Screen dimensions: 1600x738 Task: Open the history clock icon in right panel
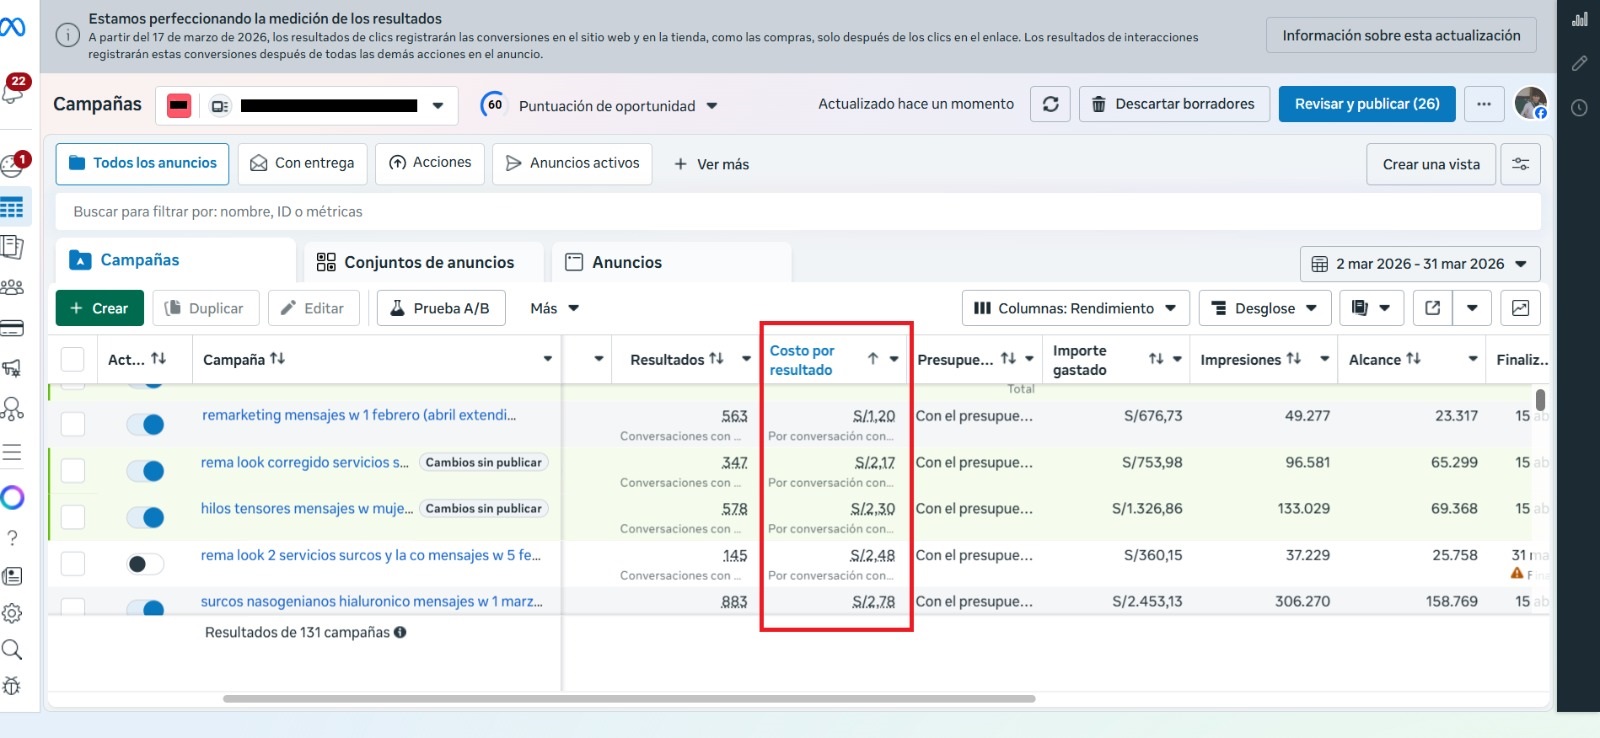click(x=1580, y=108)
